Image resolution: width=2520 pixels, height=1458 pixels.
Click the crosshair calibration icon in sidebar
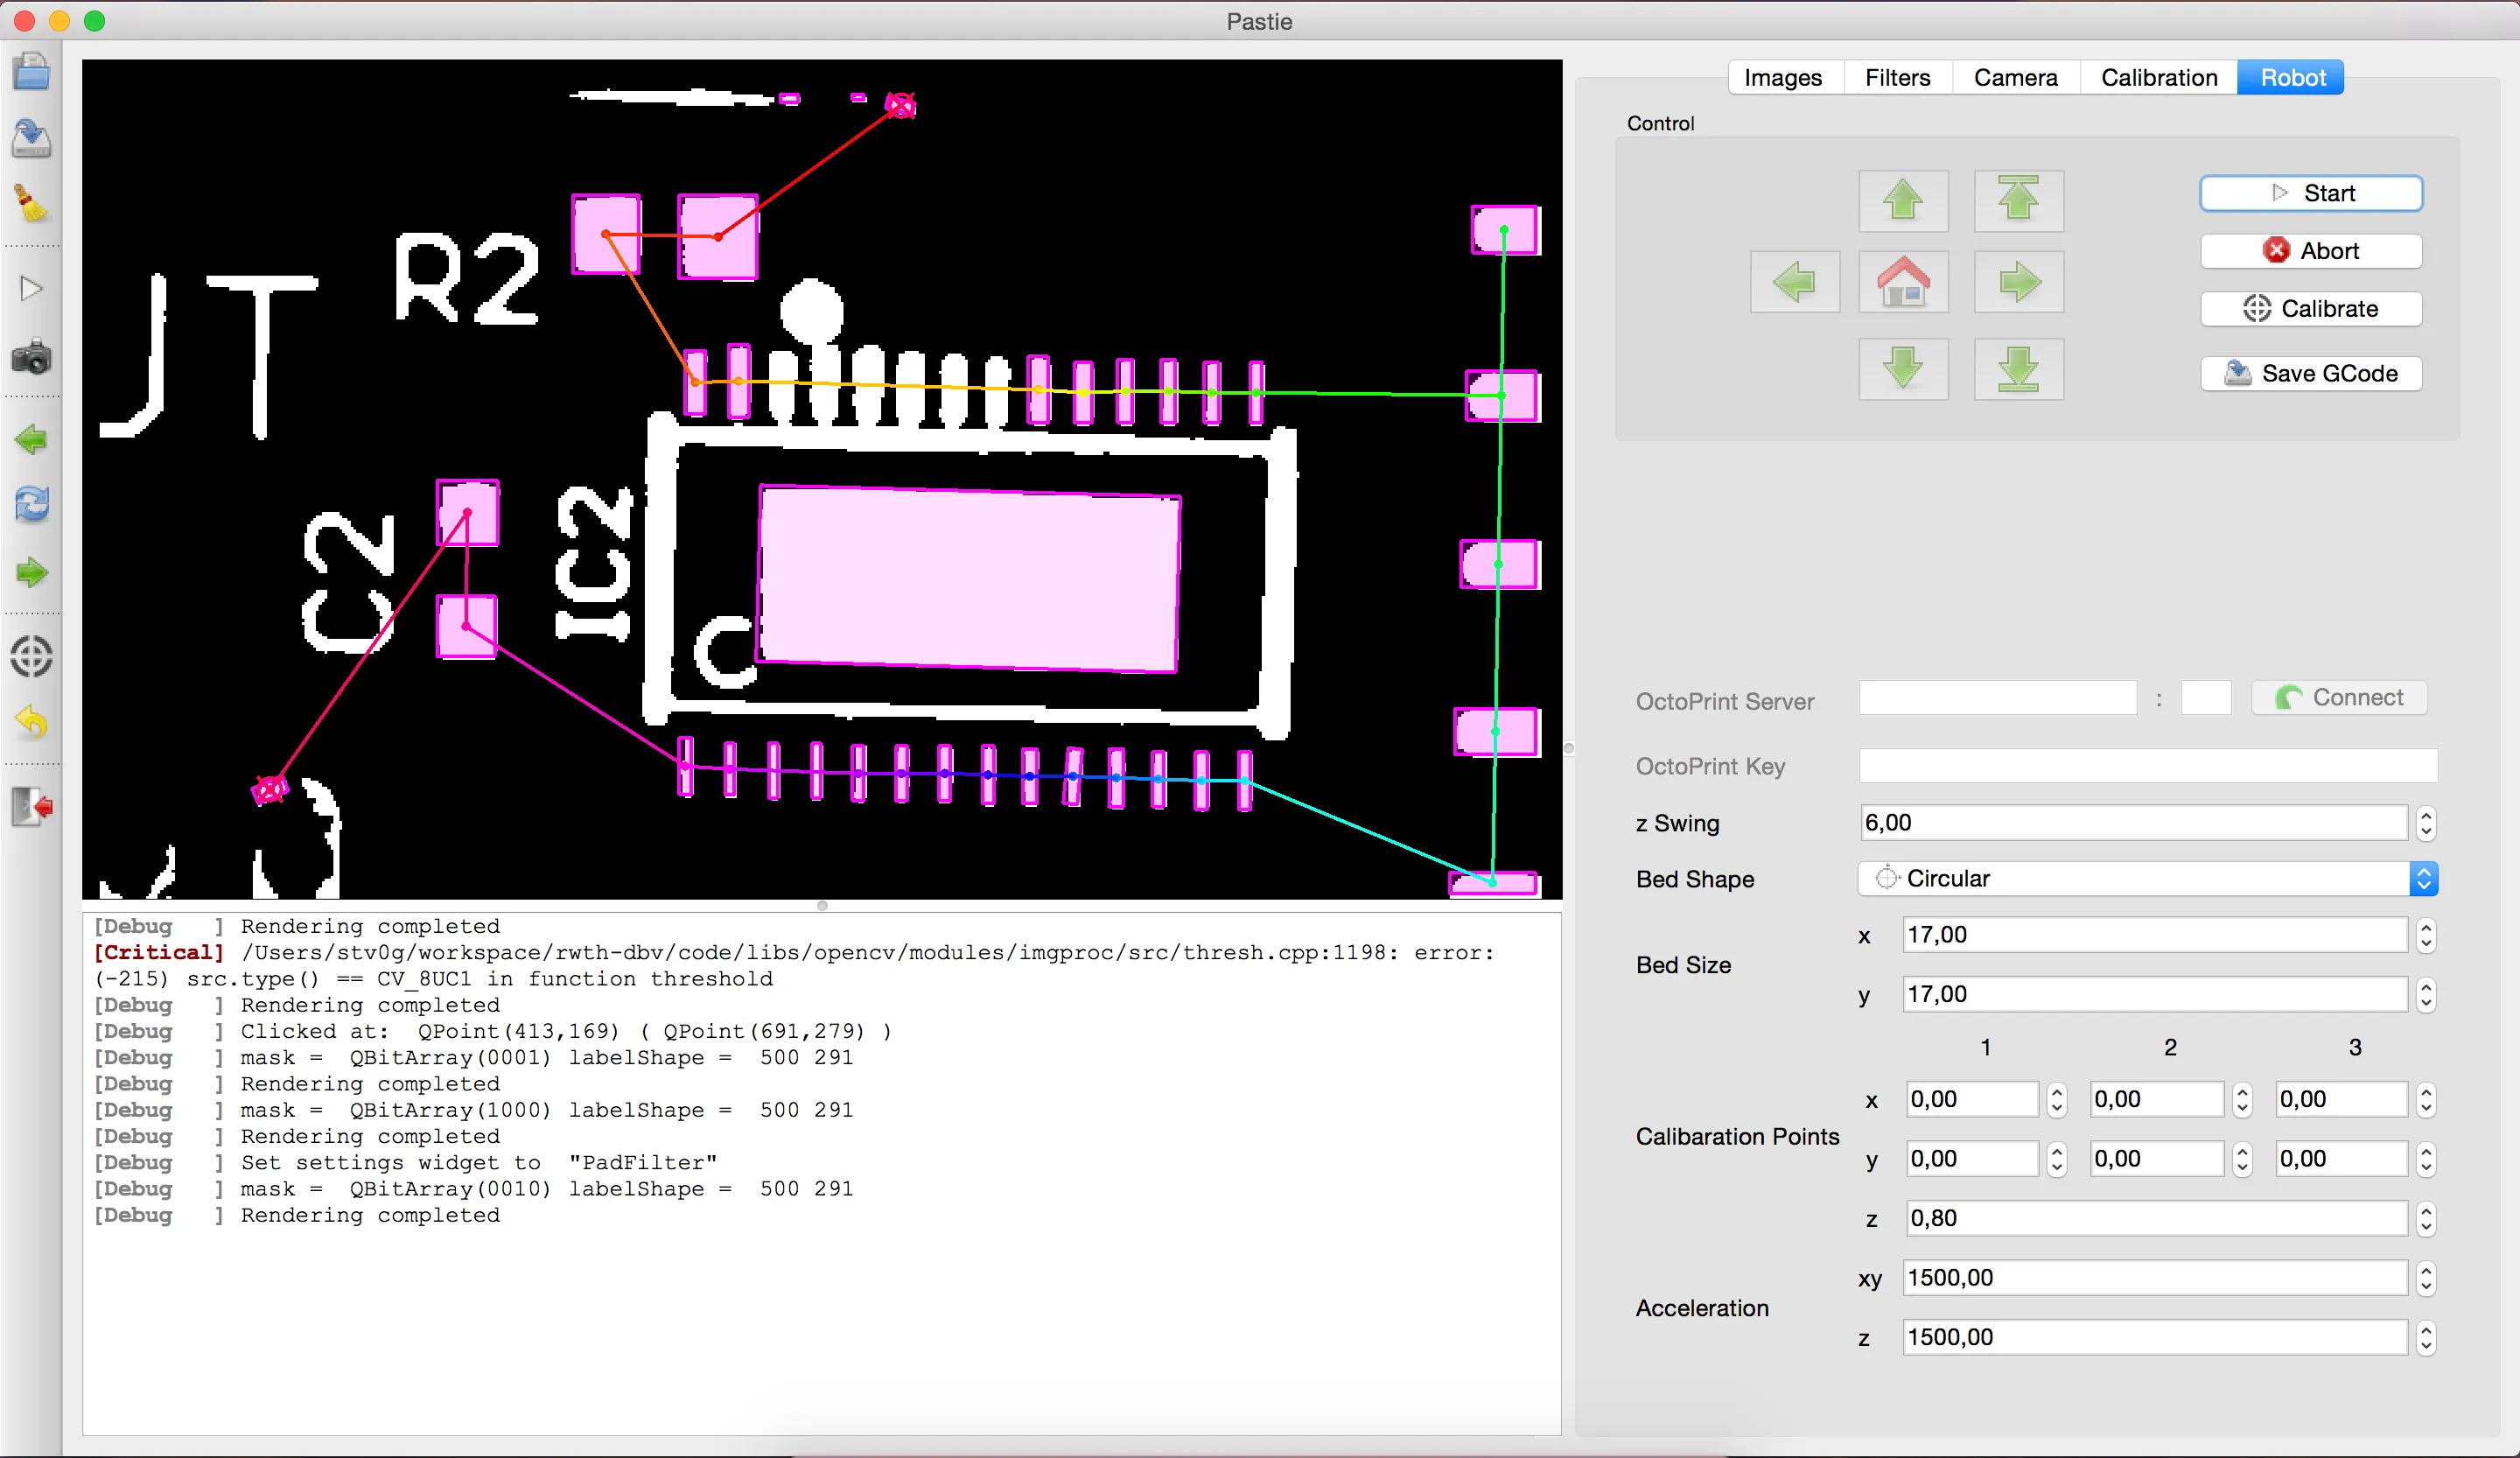(31, 657)
